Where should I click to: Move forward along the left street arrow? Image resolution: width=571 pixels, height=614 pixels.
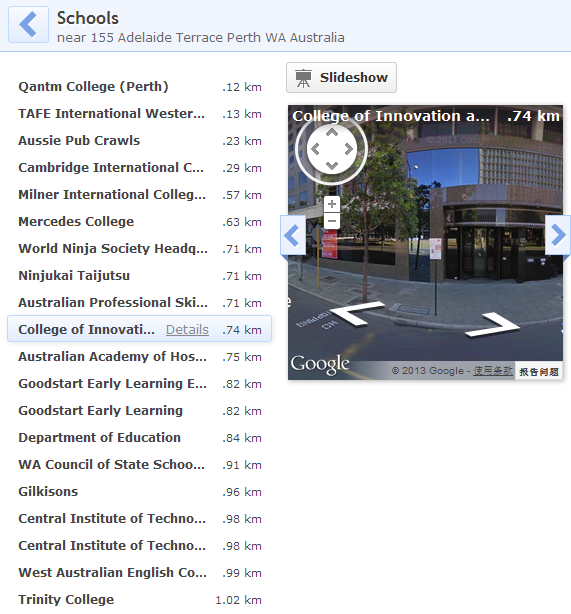click(356, 312)
